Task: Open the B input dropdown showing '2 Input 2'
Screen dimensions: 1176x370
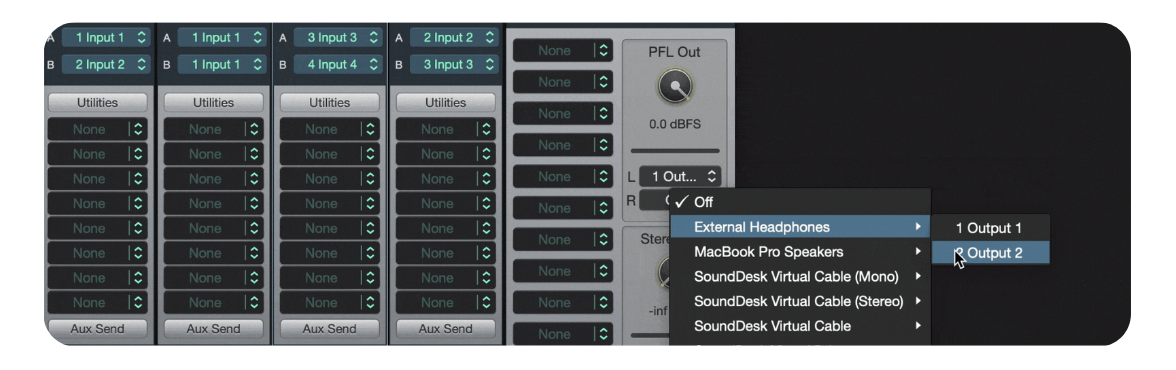Action: (x=106, y=65)
